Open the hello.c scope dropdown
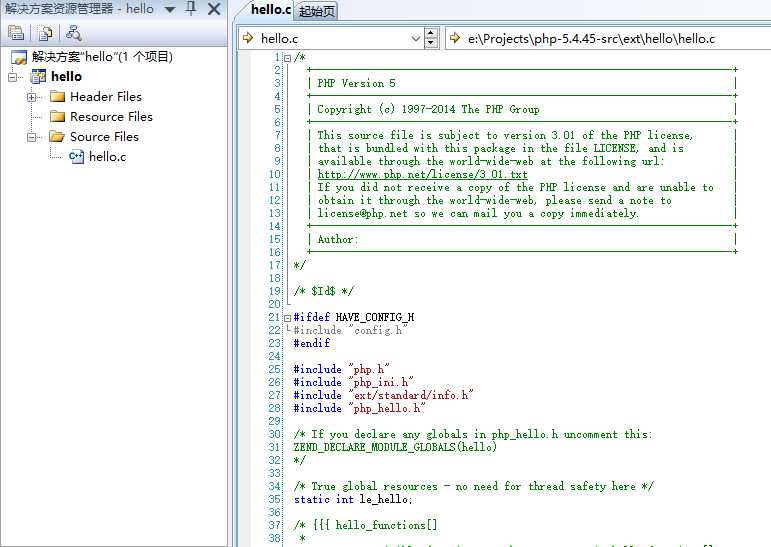771x547 pixels. click(416, 38)
